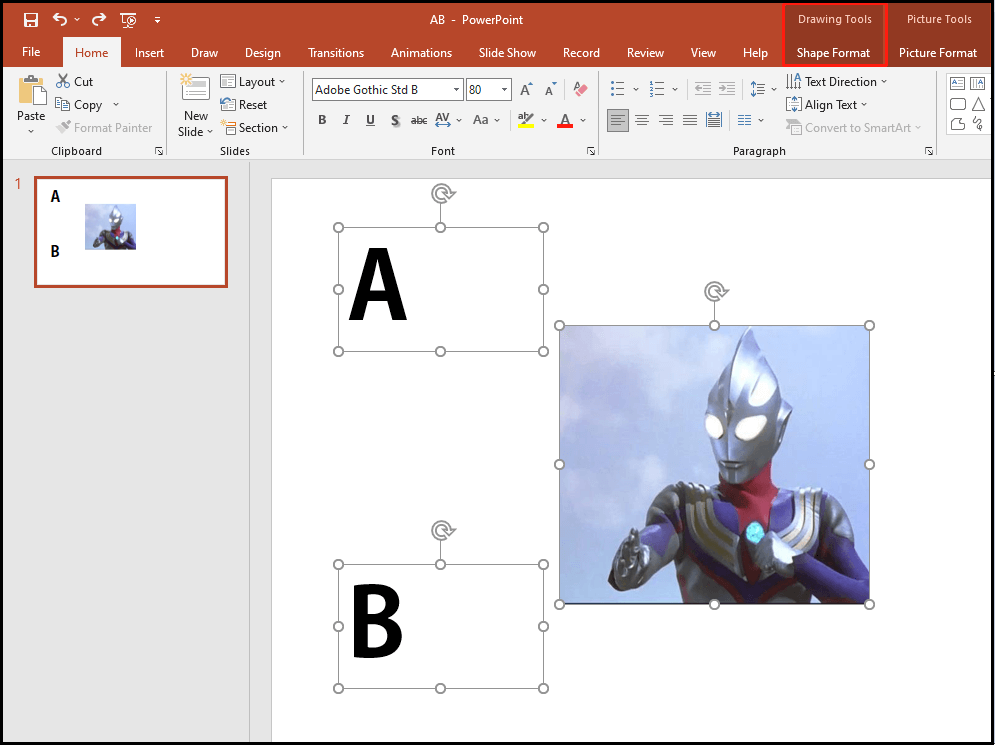
Task: Open the Paragraph dialog launcher
Action: click(928, 150)
